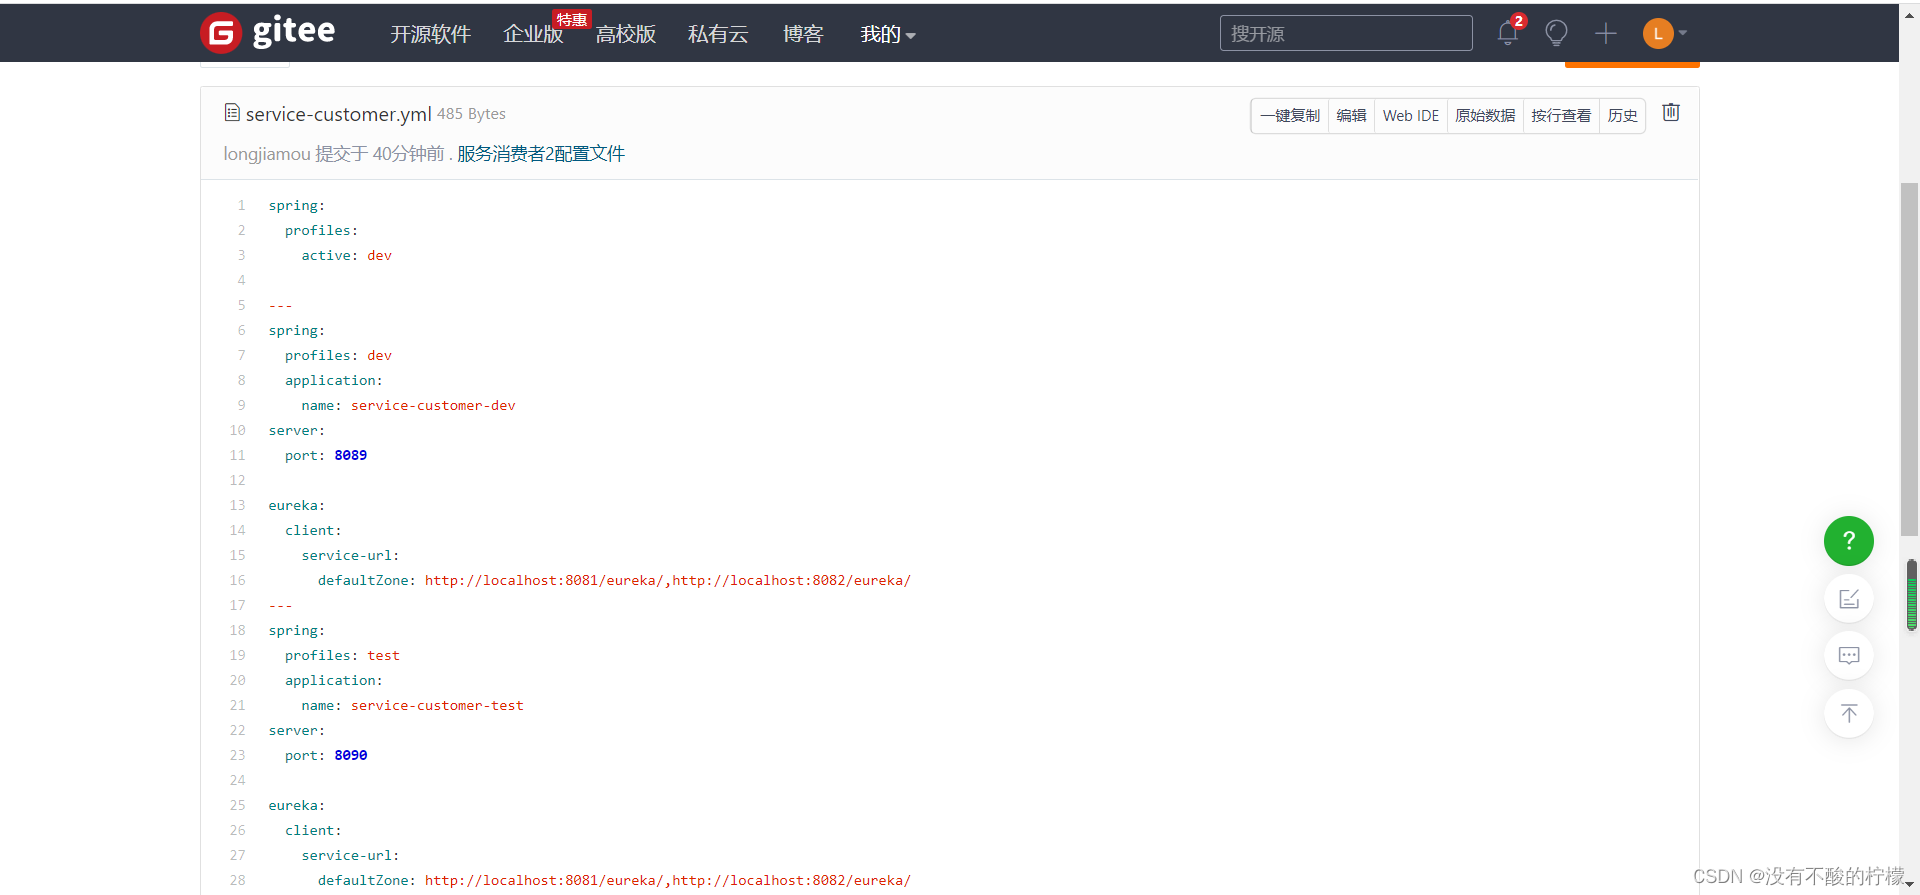Screen dimensions: 1920x895
Task: Open 高校版 menu item
Action: [x=626, y=34]
